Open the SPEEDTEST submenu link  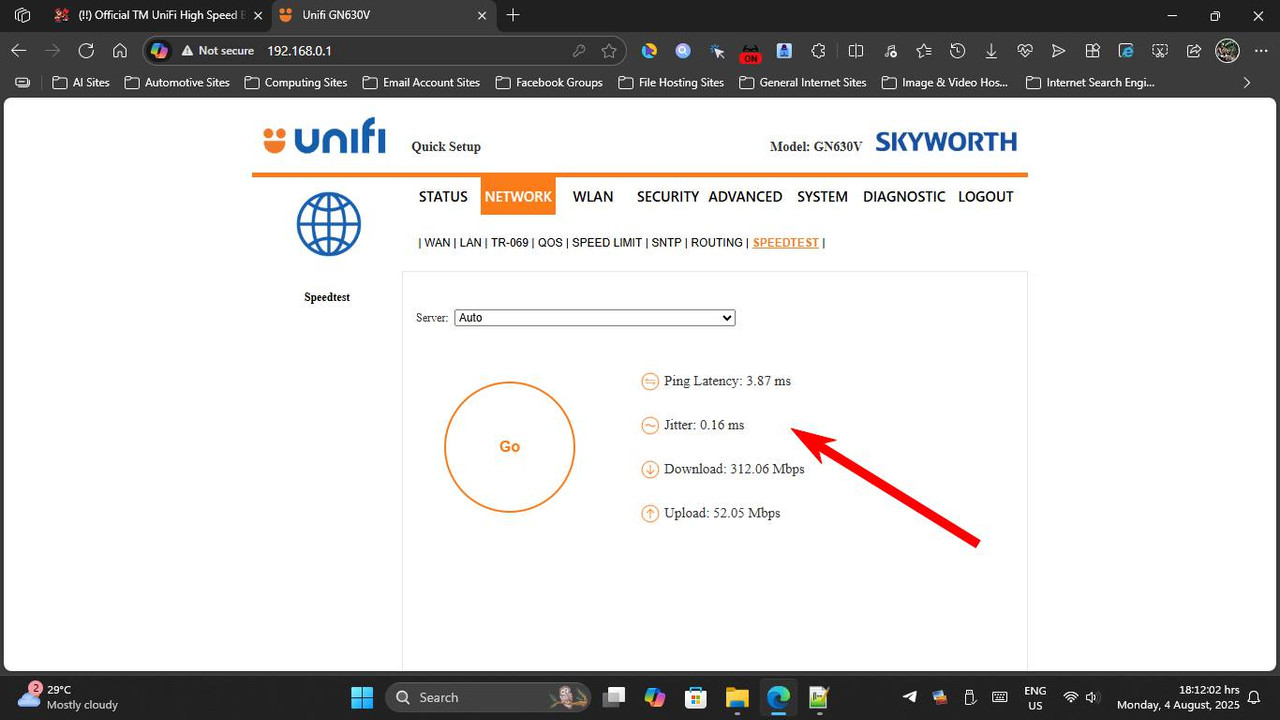click(786, 243)
